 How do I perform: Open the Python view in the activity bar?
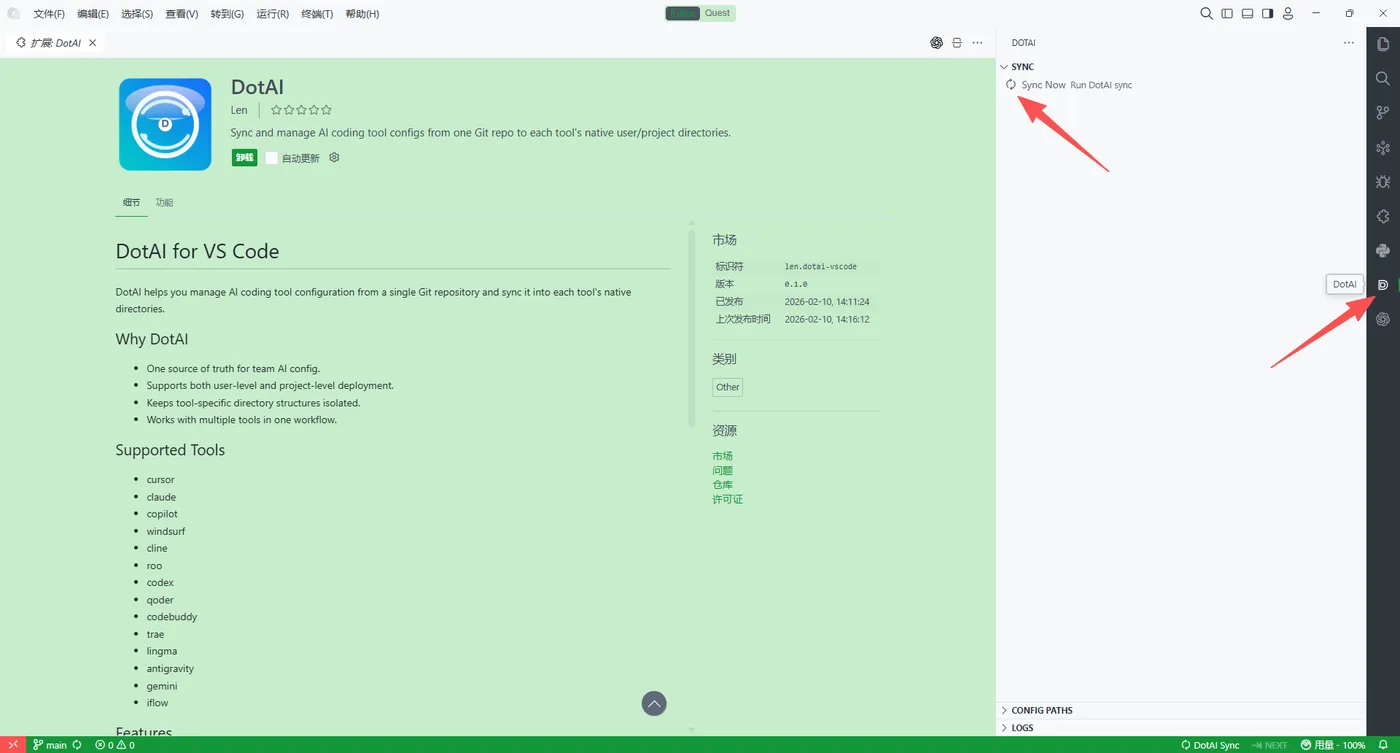(x=1383, y=250)
